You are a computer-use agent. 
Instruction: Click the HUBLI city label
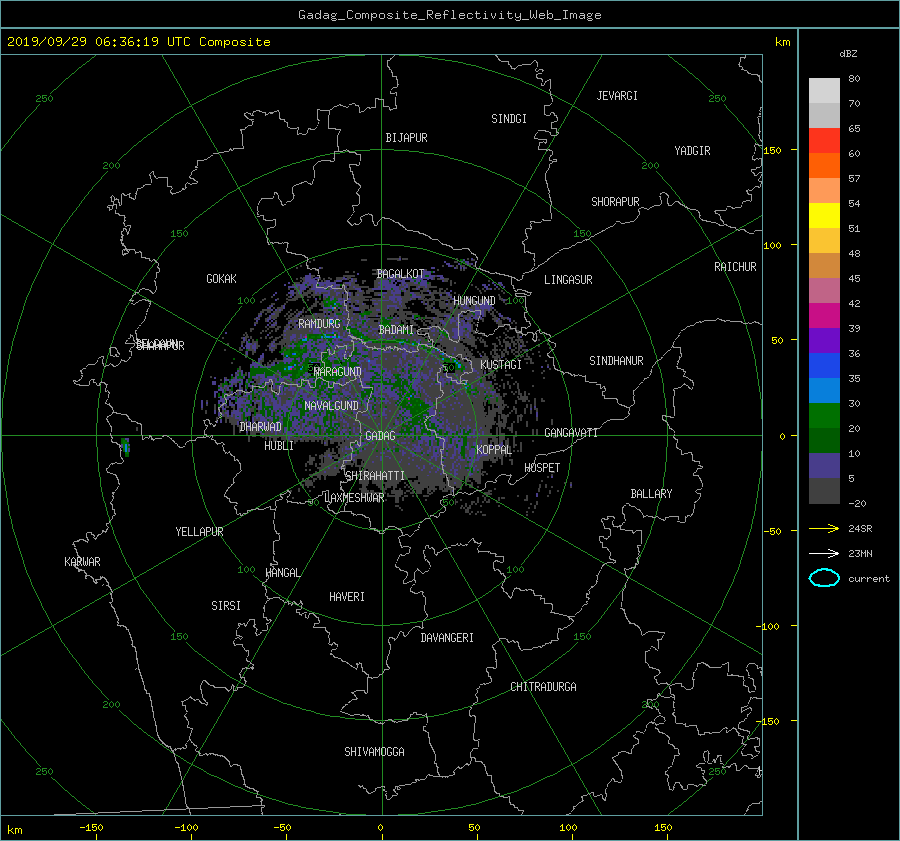pyautogui.click(x=279, y=445)
